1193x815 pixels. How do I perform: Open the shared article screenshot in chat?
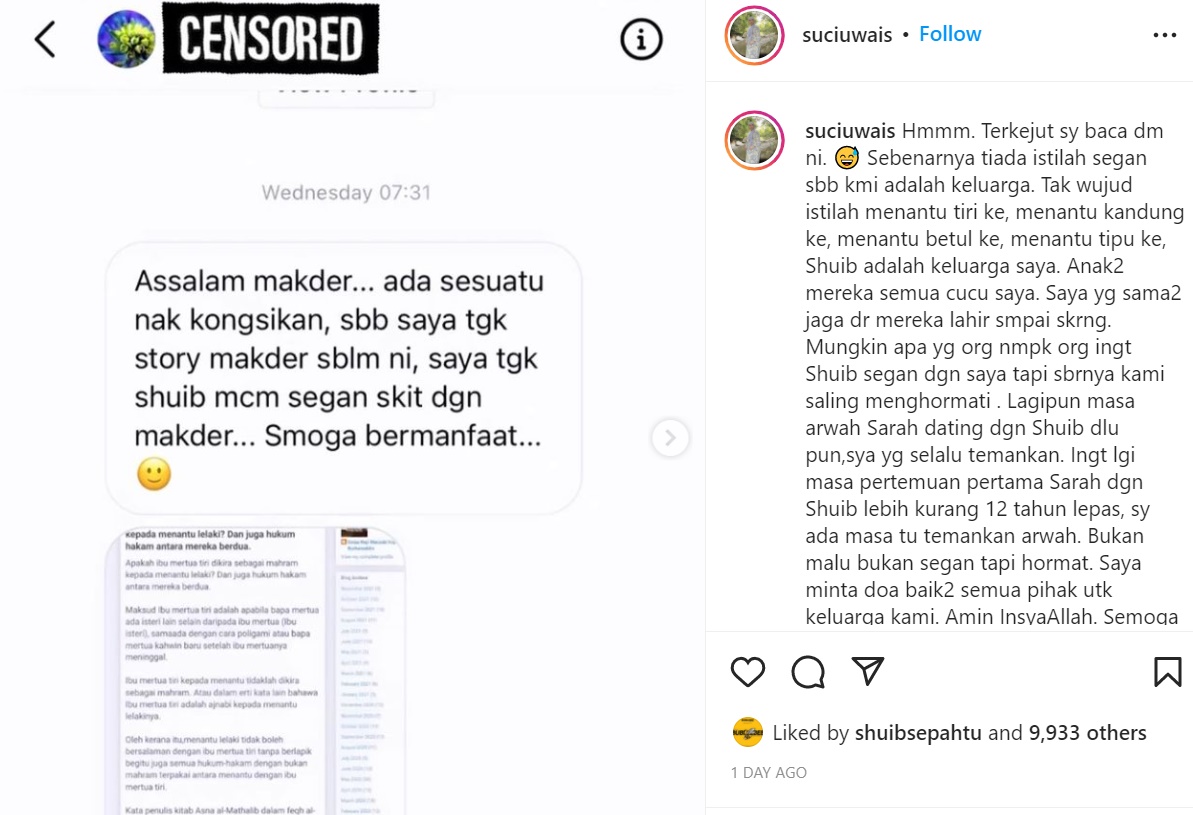(x=255, y=670)
